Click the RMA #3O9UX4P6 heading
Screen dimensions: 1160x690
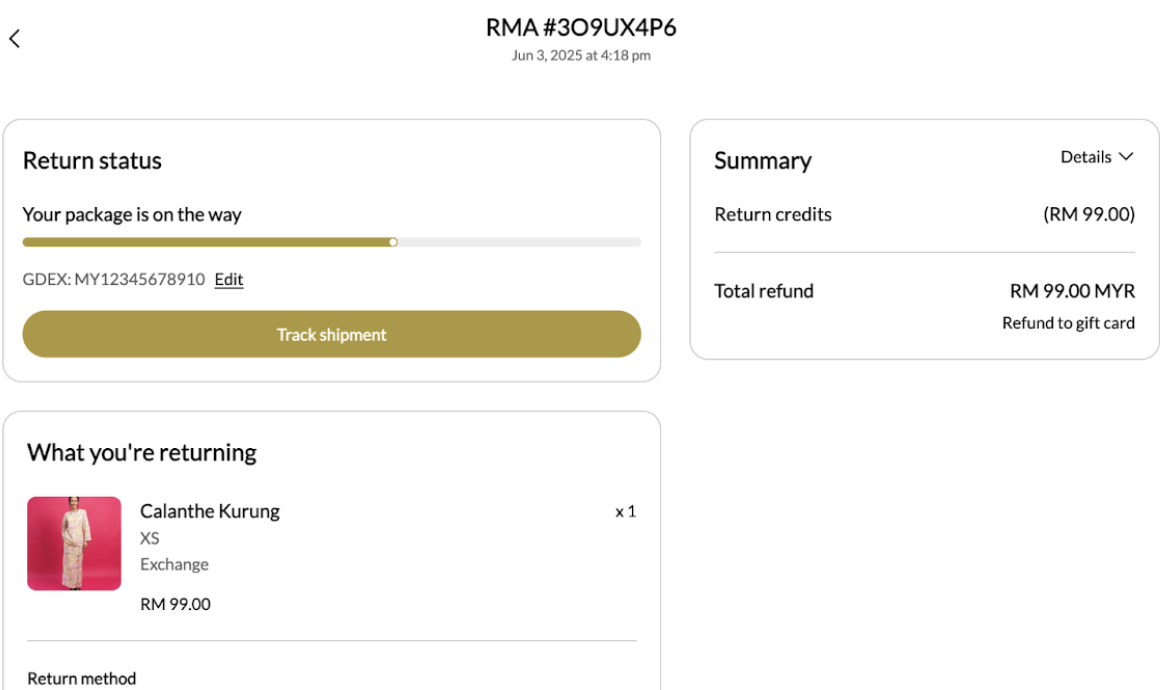pos(581,27)
